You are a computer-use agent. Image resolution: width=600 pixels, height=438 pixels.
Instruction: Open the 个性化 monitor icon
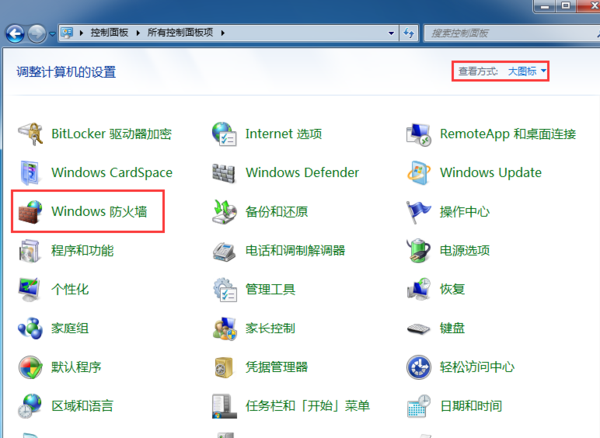(29, 290)
